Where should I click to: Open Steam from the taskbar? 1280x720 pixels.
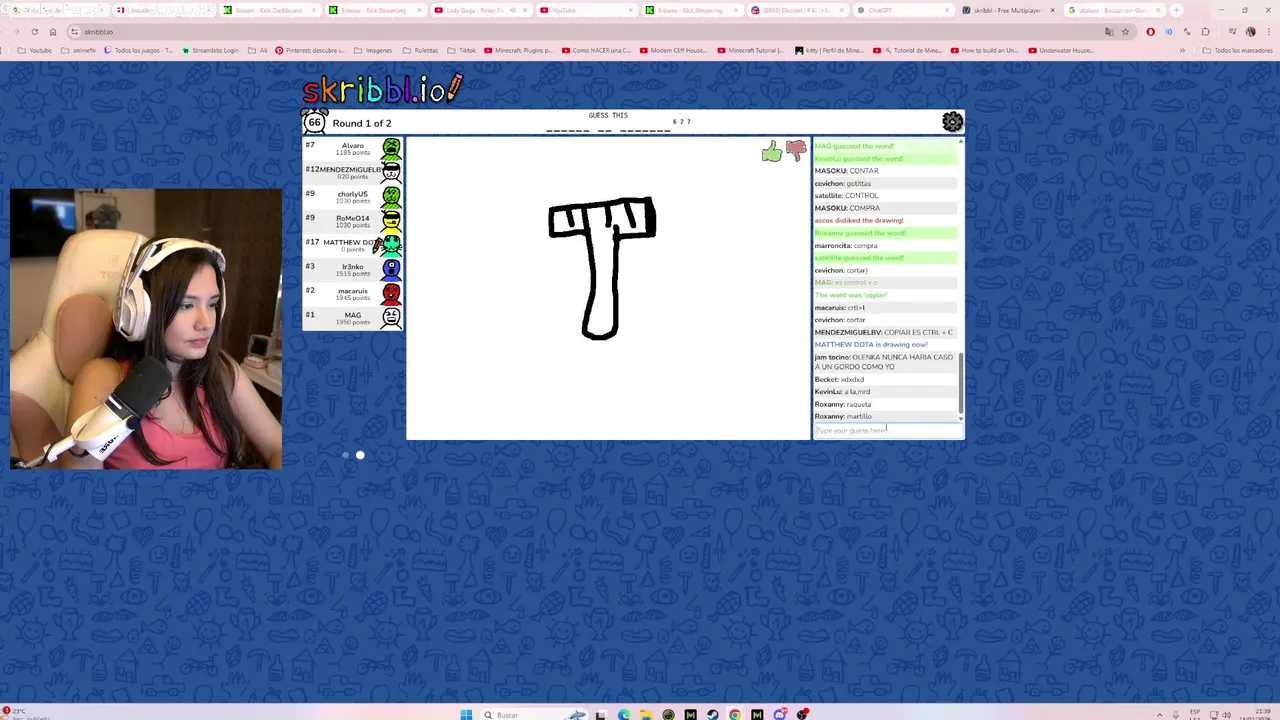pos(713,714)
